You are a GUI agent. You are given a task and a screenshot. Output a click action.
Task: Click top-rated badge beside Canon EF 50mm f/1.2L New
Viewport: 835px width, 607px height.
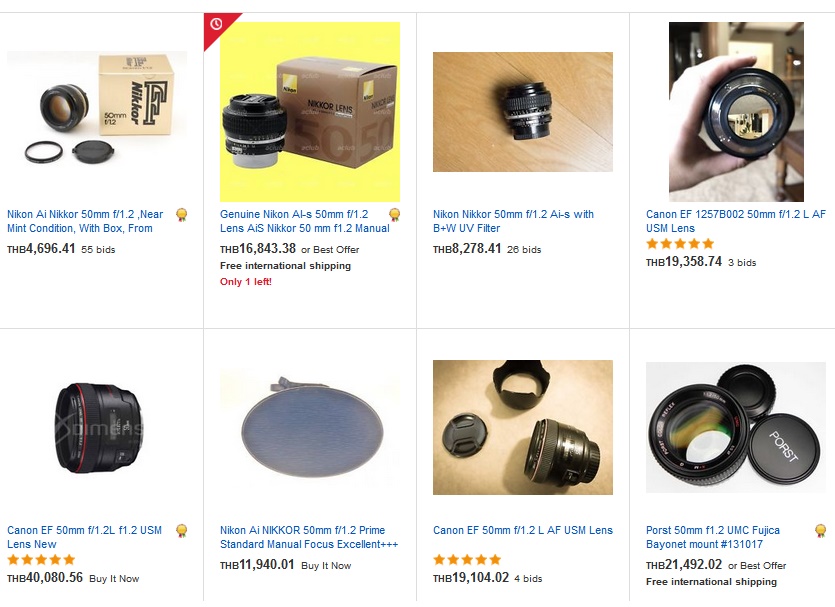click(x=182, y=531)
